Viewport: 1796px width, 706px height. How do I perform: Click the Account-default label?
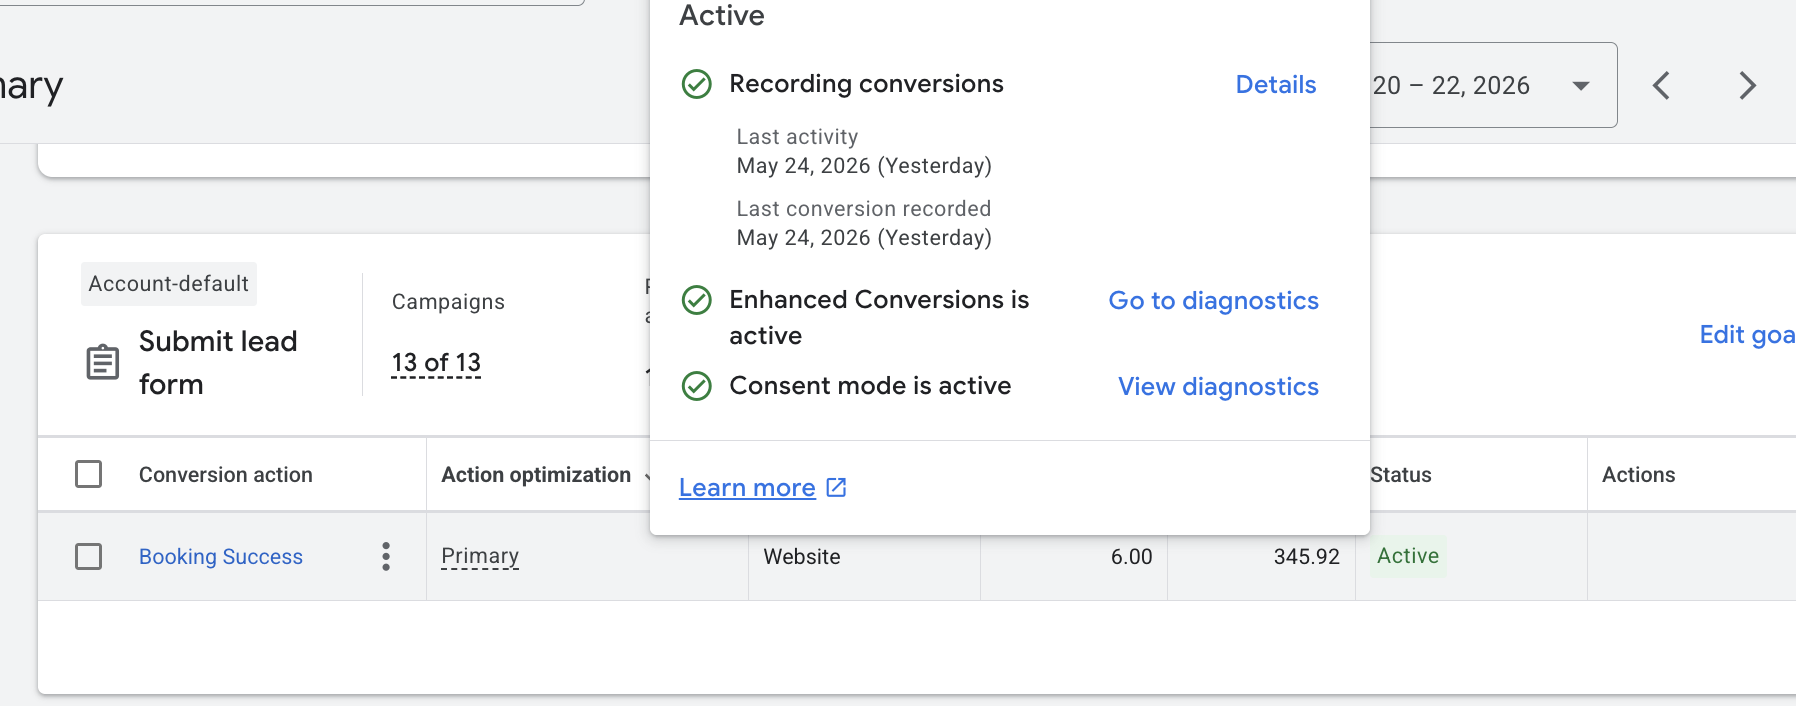pos(169,284)
